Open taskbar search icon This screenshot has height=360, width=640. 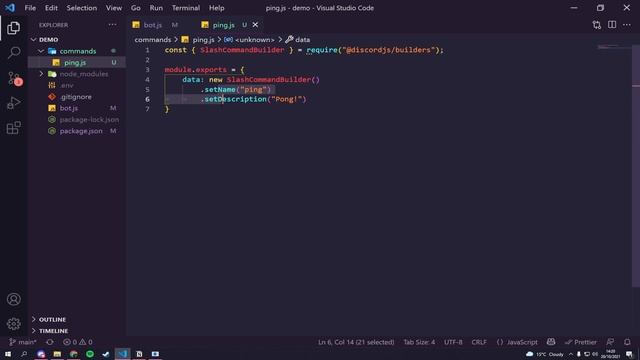tap(24, 354)
